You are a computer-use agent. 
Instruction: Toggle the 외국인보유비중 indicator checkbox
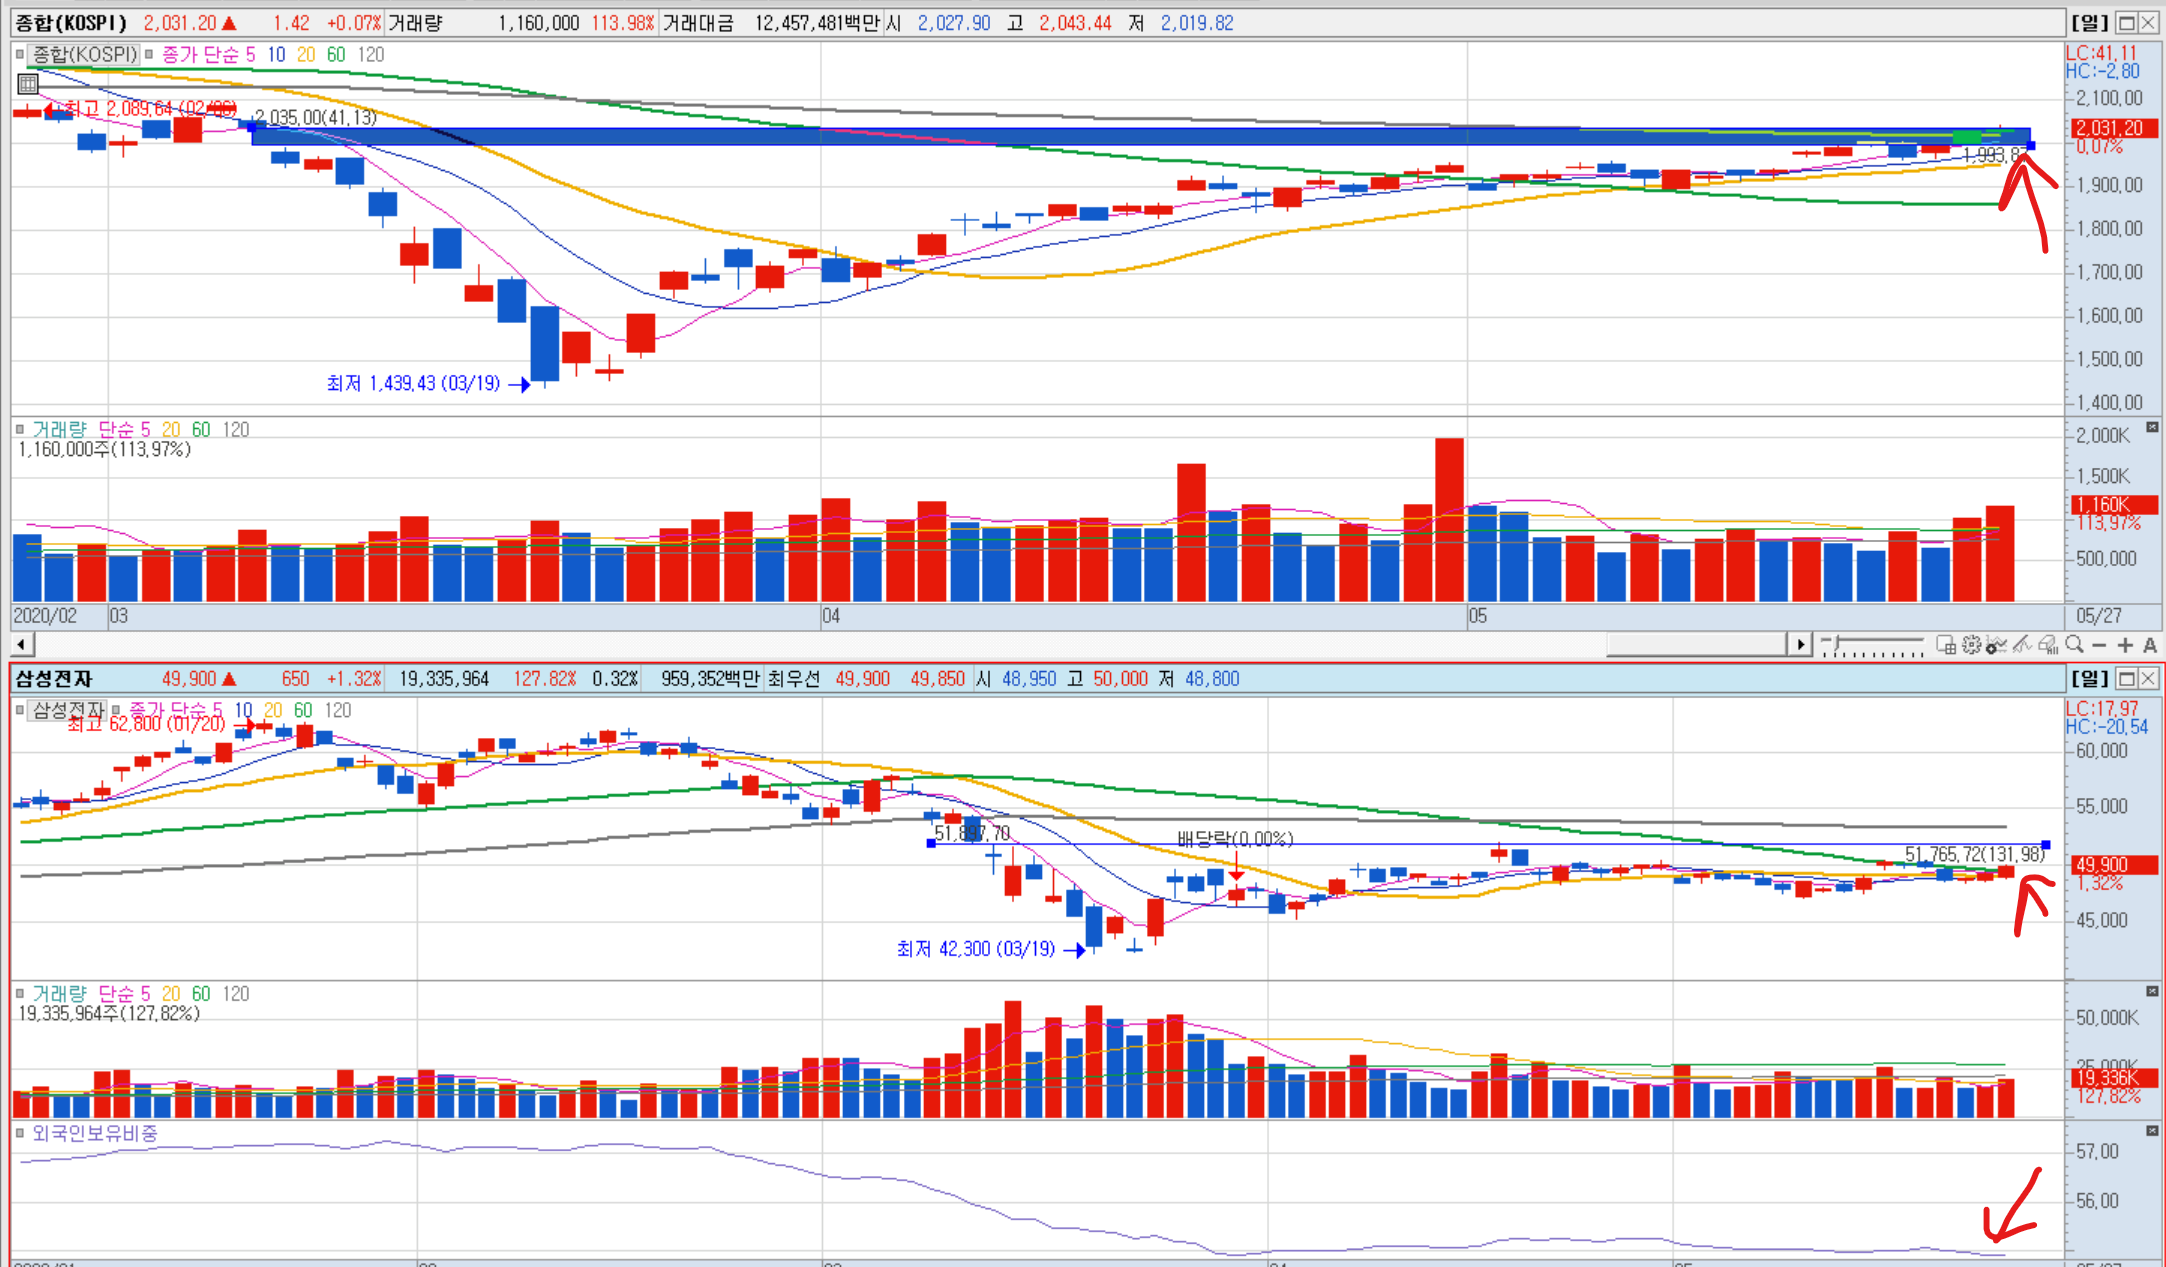click(x=19, y=1133)
